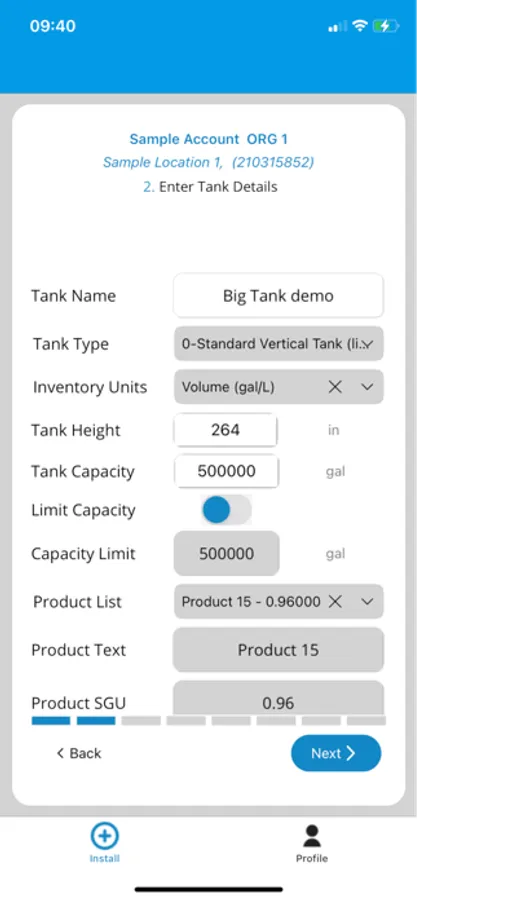Check the battery charging status icon
This screenshot has height=900, width=507.
tap(385, 26)
